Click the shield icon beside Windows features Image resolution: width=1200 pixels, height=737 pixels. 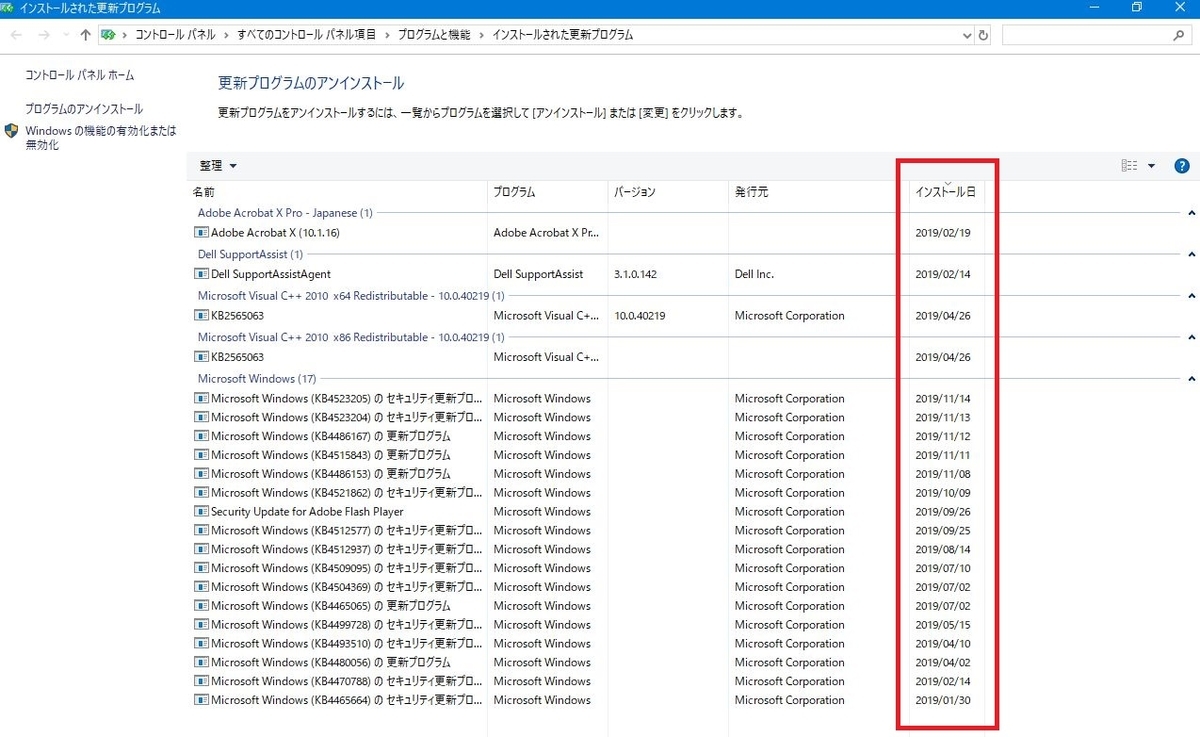(12, 131)
